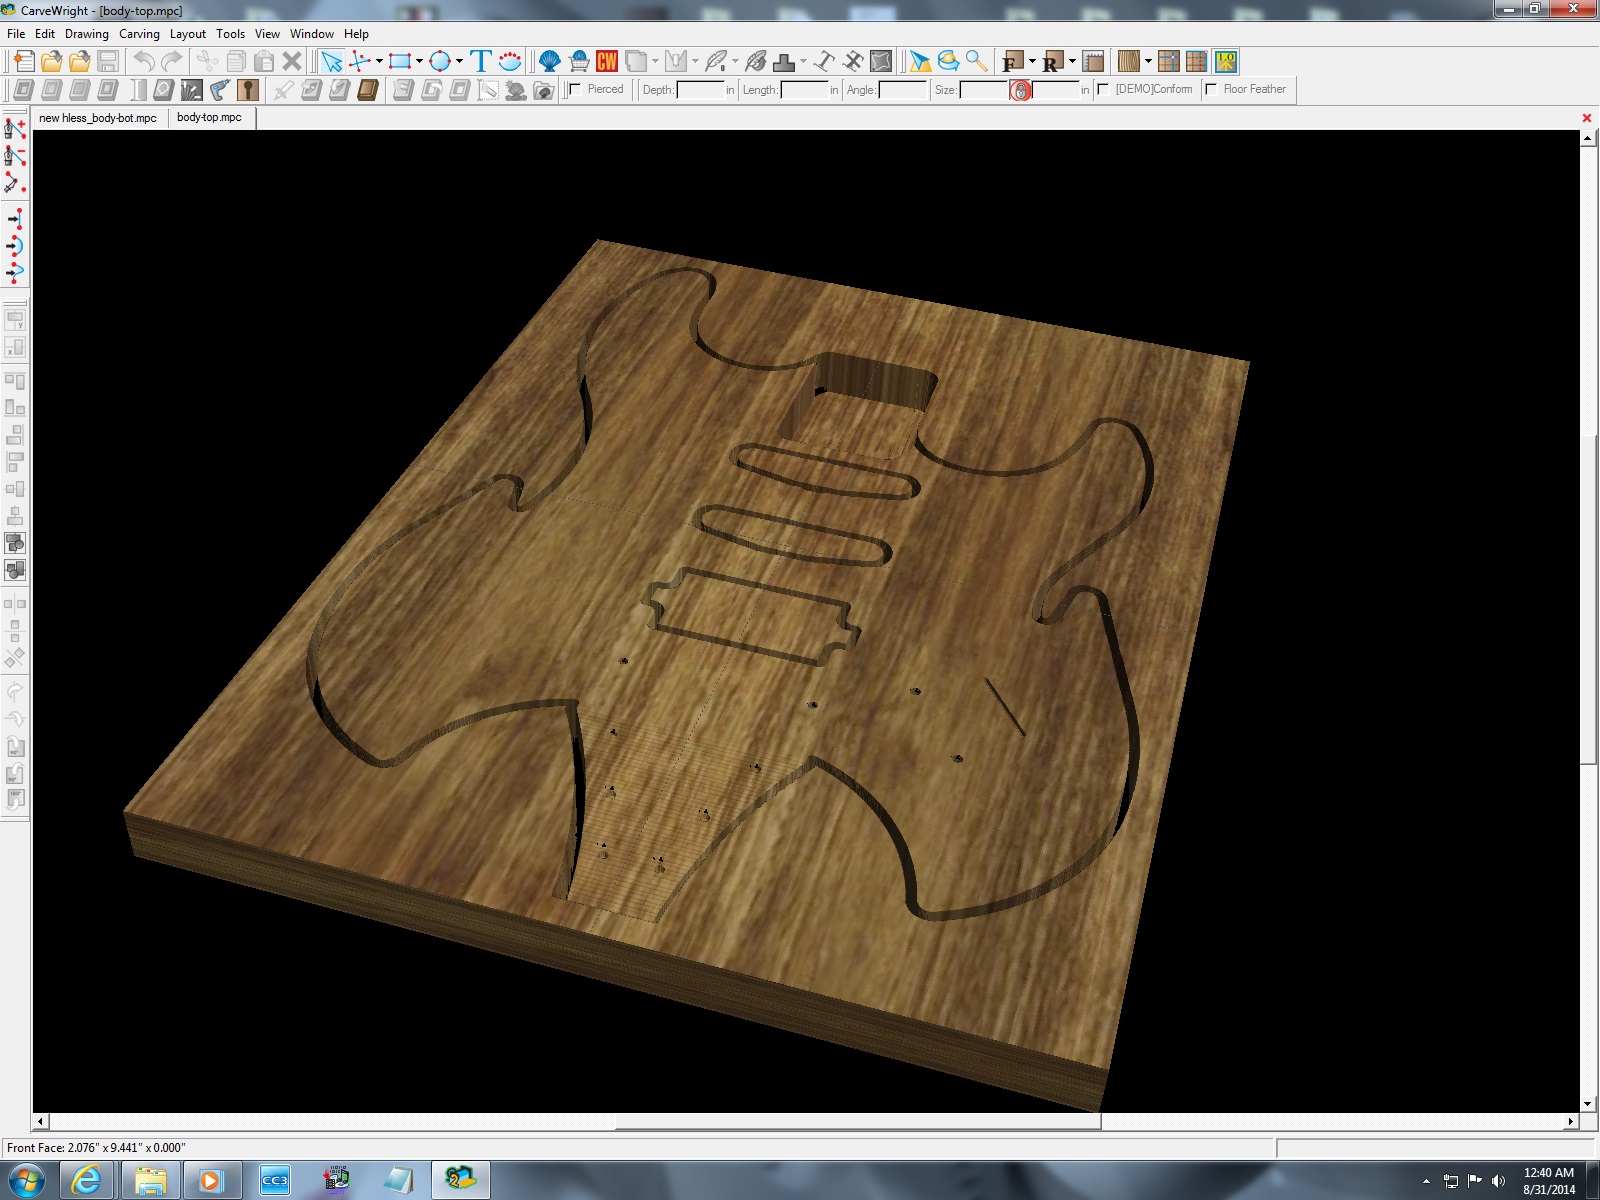Screen dimensions: 1600x1200
Task: Click the Depth input field
Action: [700, 90]
